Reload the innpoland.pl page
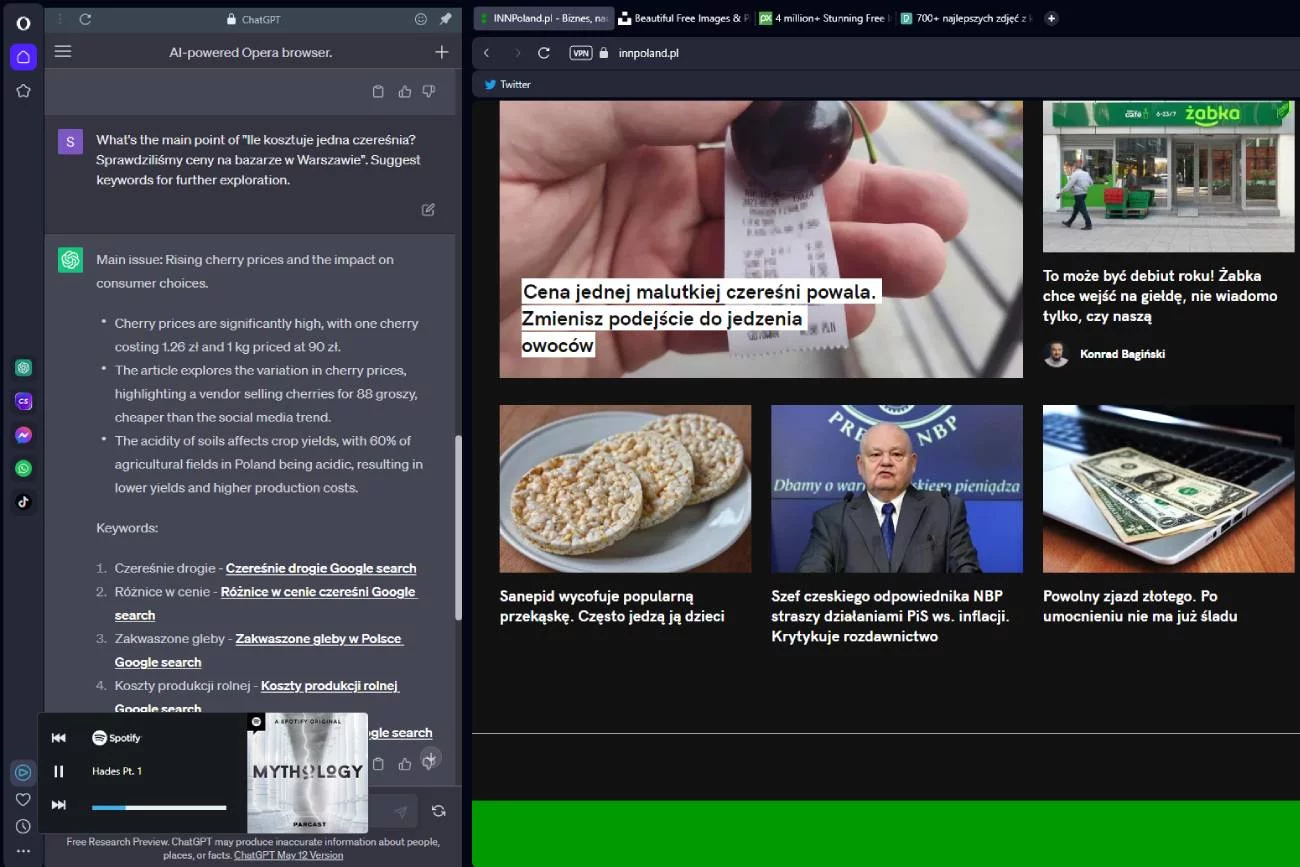 coord(544,53)
